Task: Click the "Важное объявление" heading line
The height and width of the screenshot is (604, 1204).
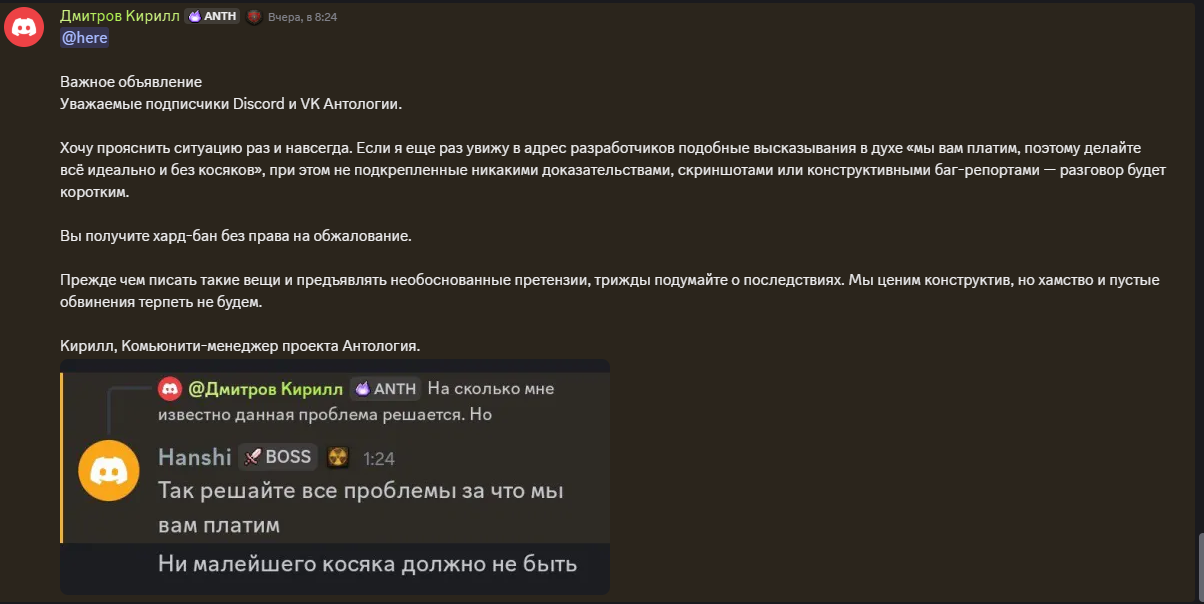Action: click(130, 82)
